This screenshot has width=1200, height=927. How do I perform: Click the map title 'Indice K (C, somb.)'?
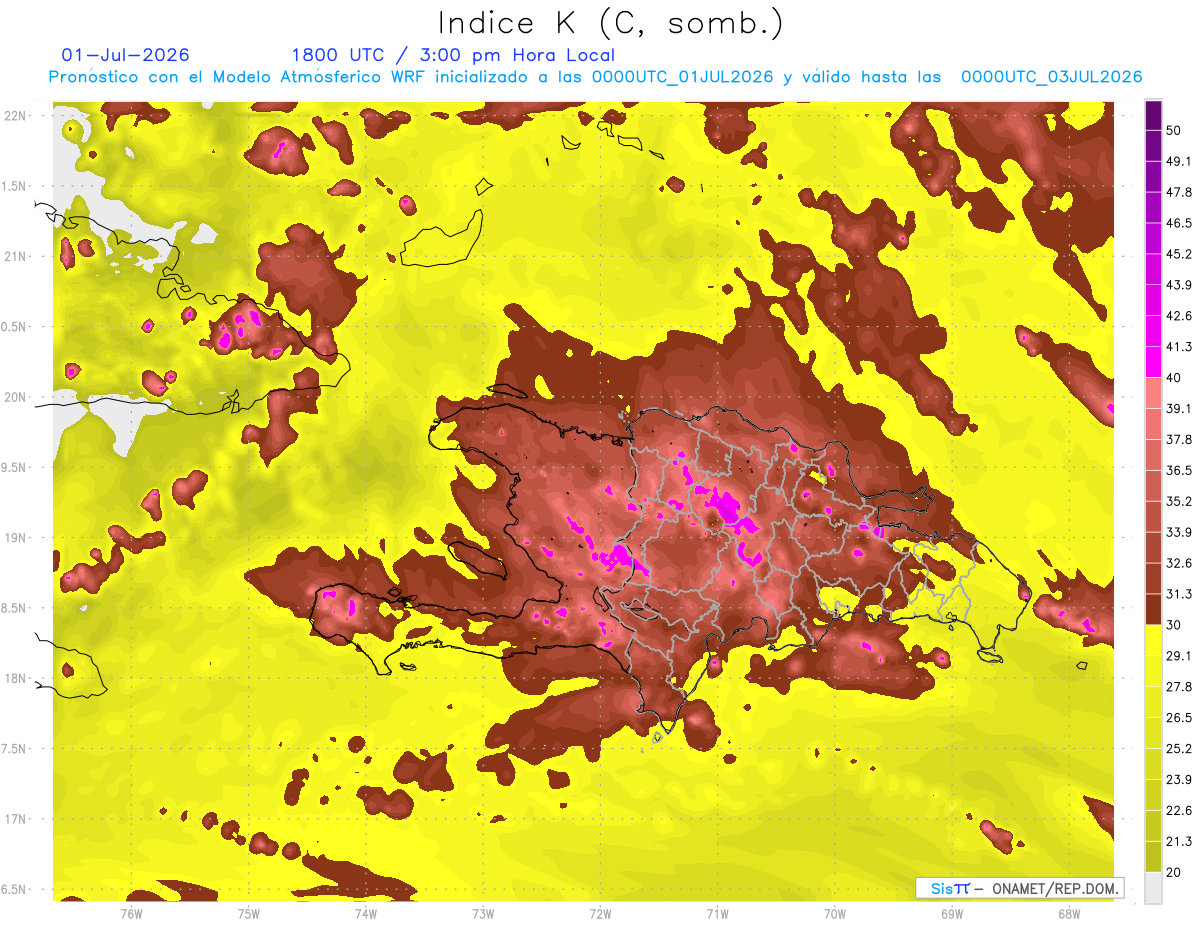click(610, 23)
